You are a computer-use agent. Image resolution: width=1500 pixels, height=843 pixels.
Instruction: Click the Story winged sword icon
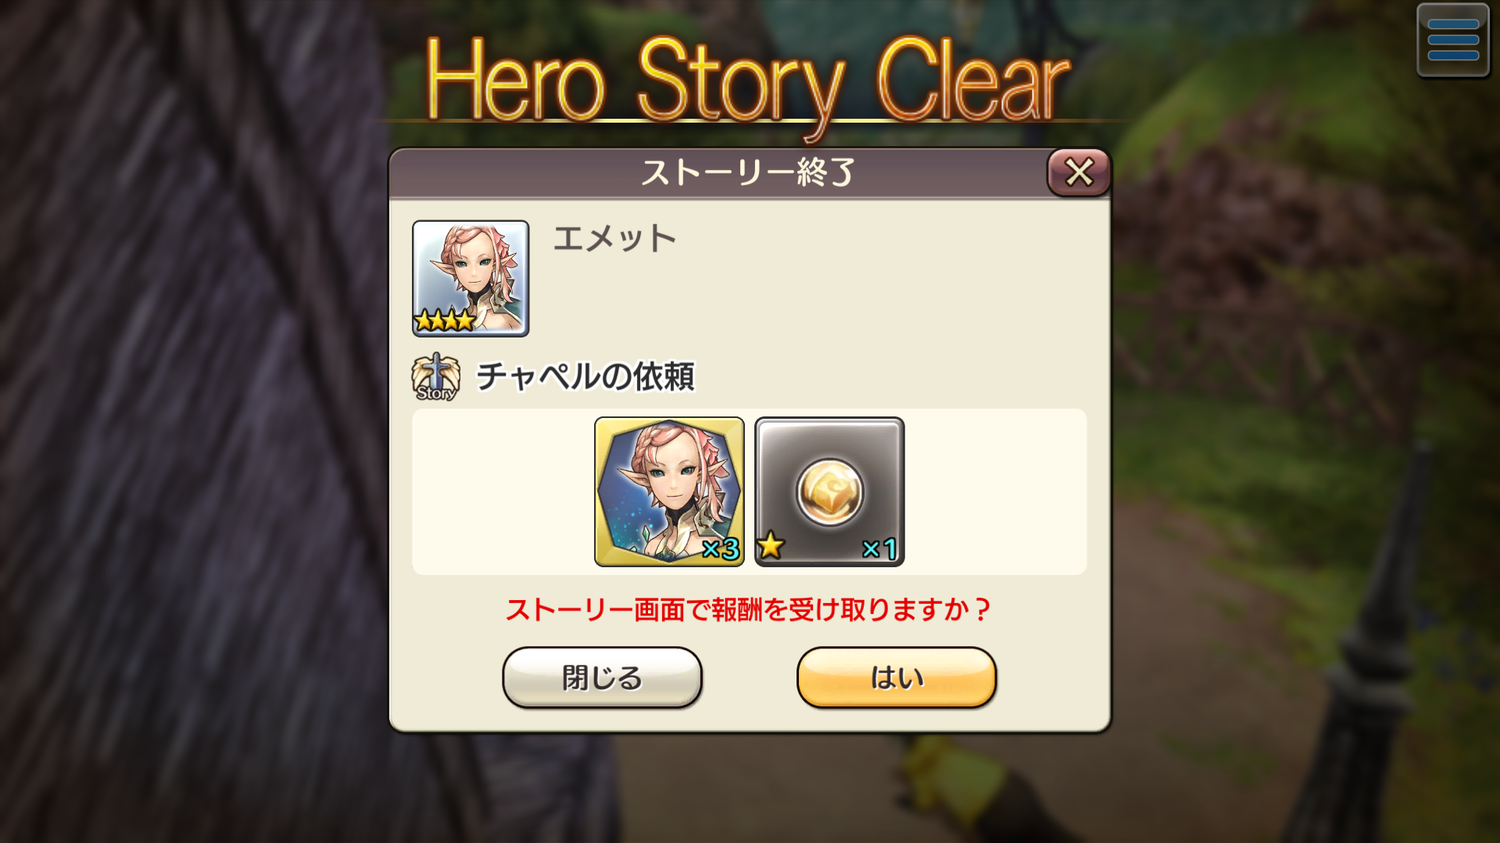click(x=436, y=377)
